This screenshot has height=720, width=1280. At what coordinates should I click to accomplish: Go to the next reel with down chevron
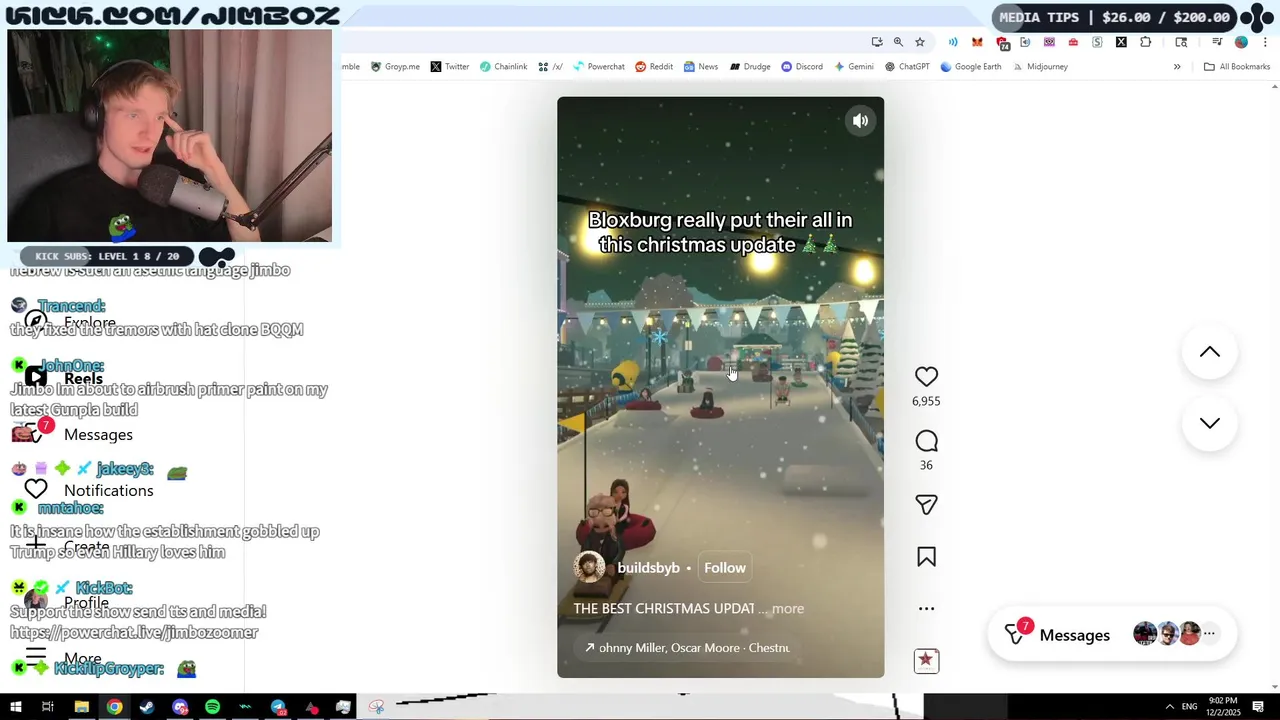coord(1210,423)
